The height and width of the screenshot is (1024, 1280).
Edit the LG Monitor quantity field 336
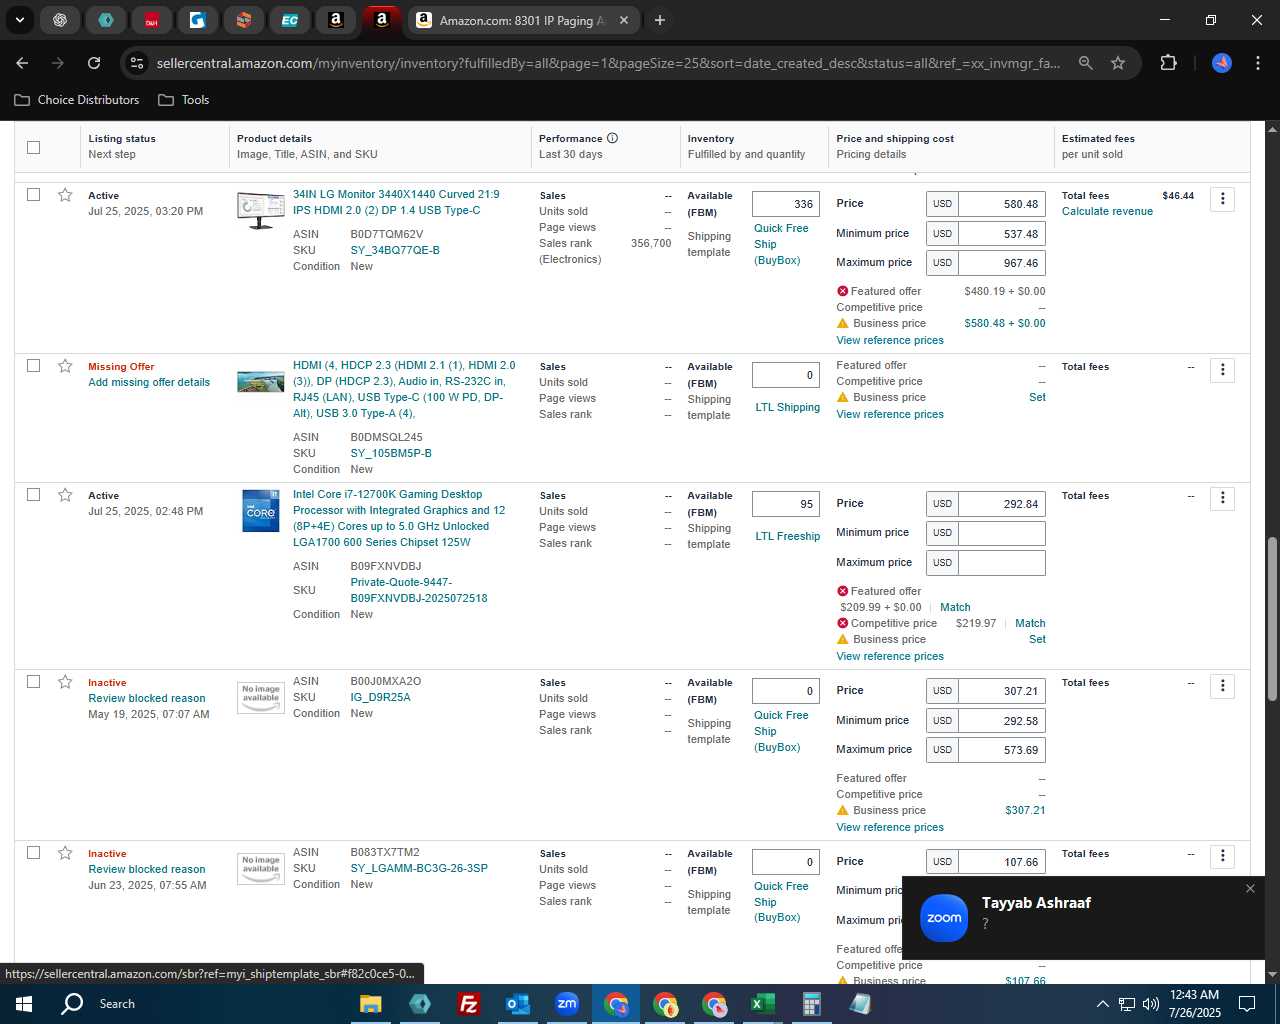786,204
